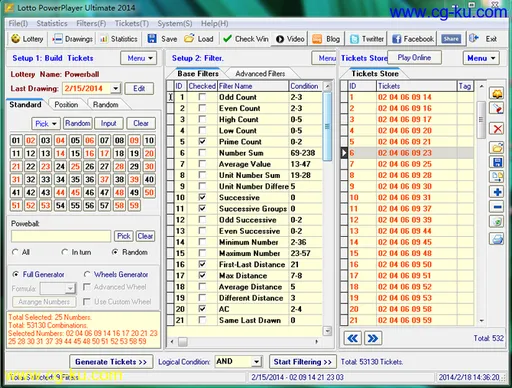Click the Tickets Store vertical scrollbar thumb

coord(481,120)
